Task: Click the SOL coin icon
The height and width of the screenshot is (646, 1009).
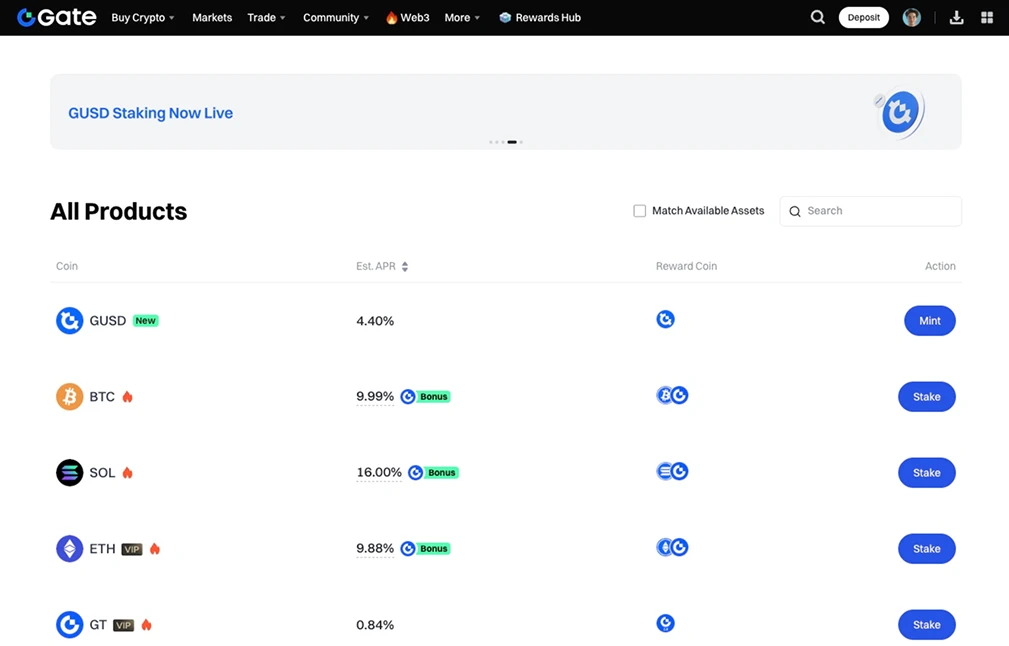Action: click(69, 472)
